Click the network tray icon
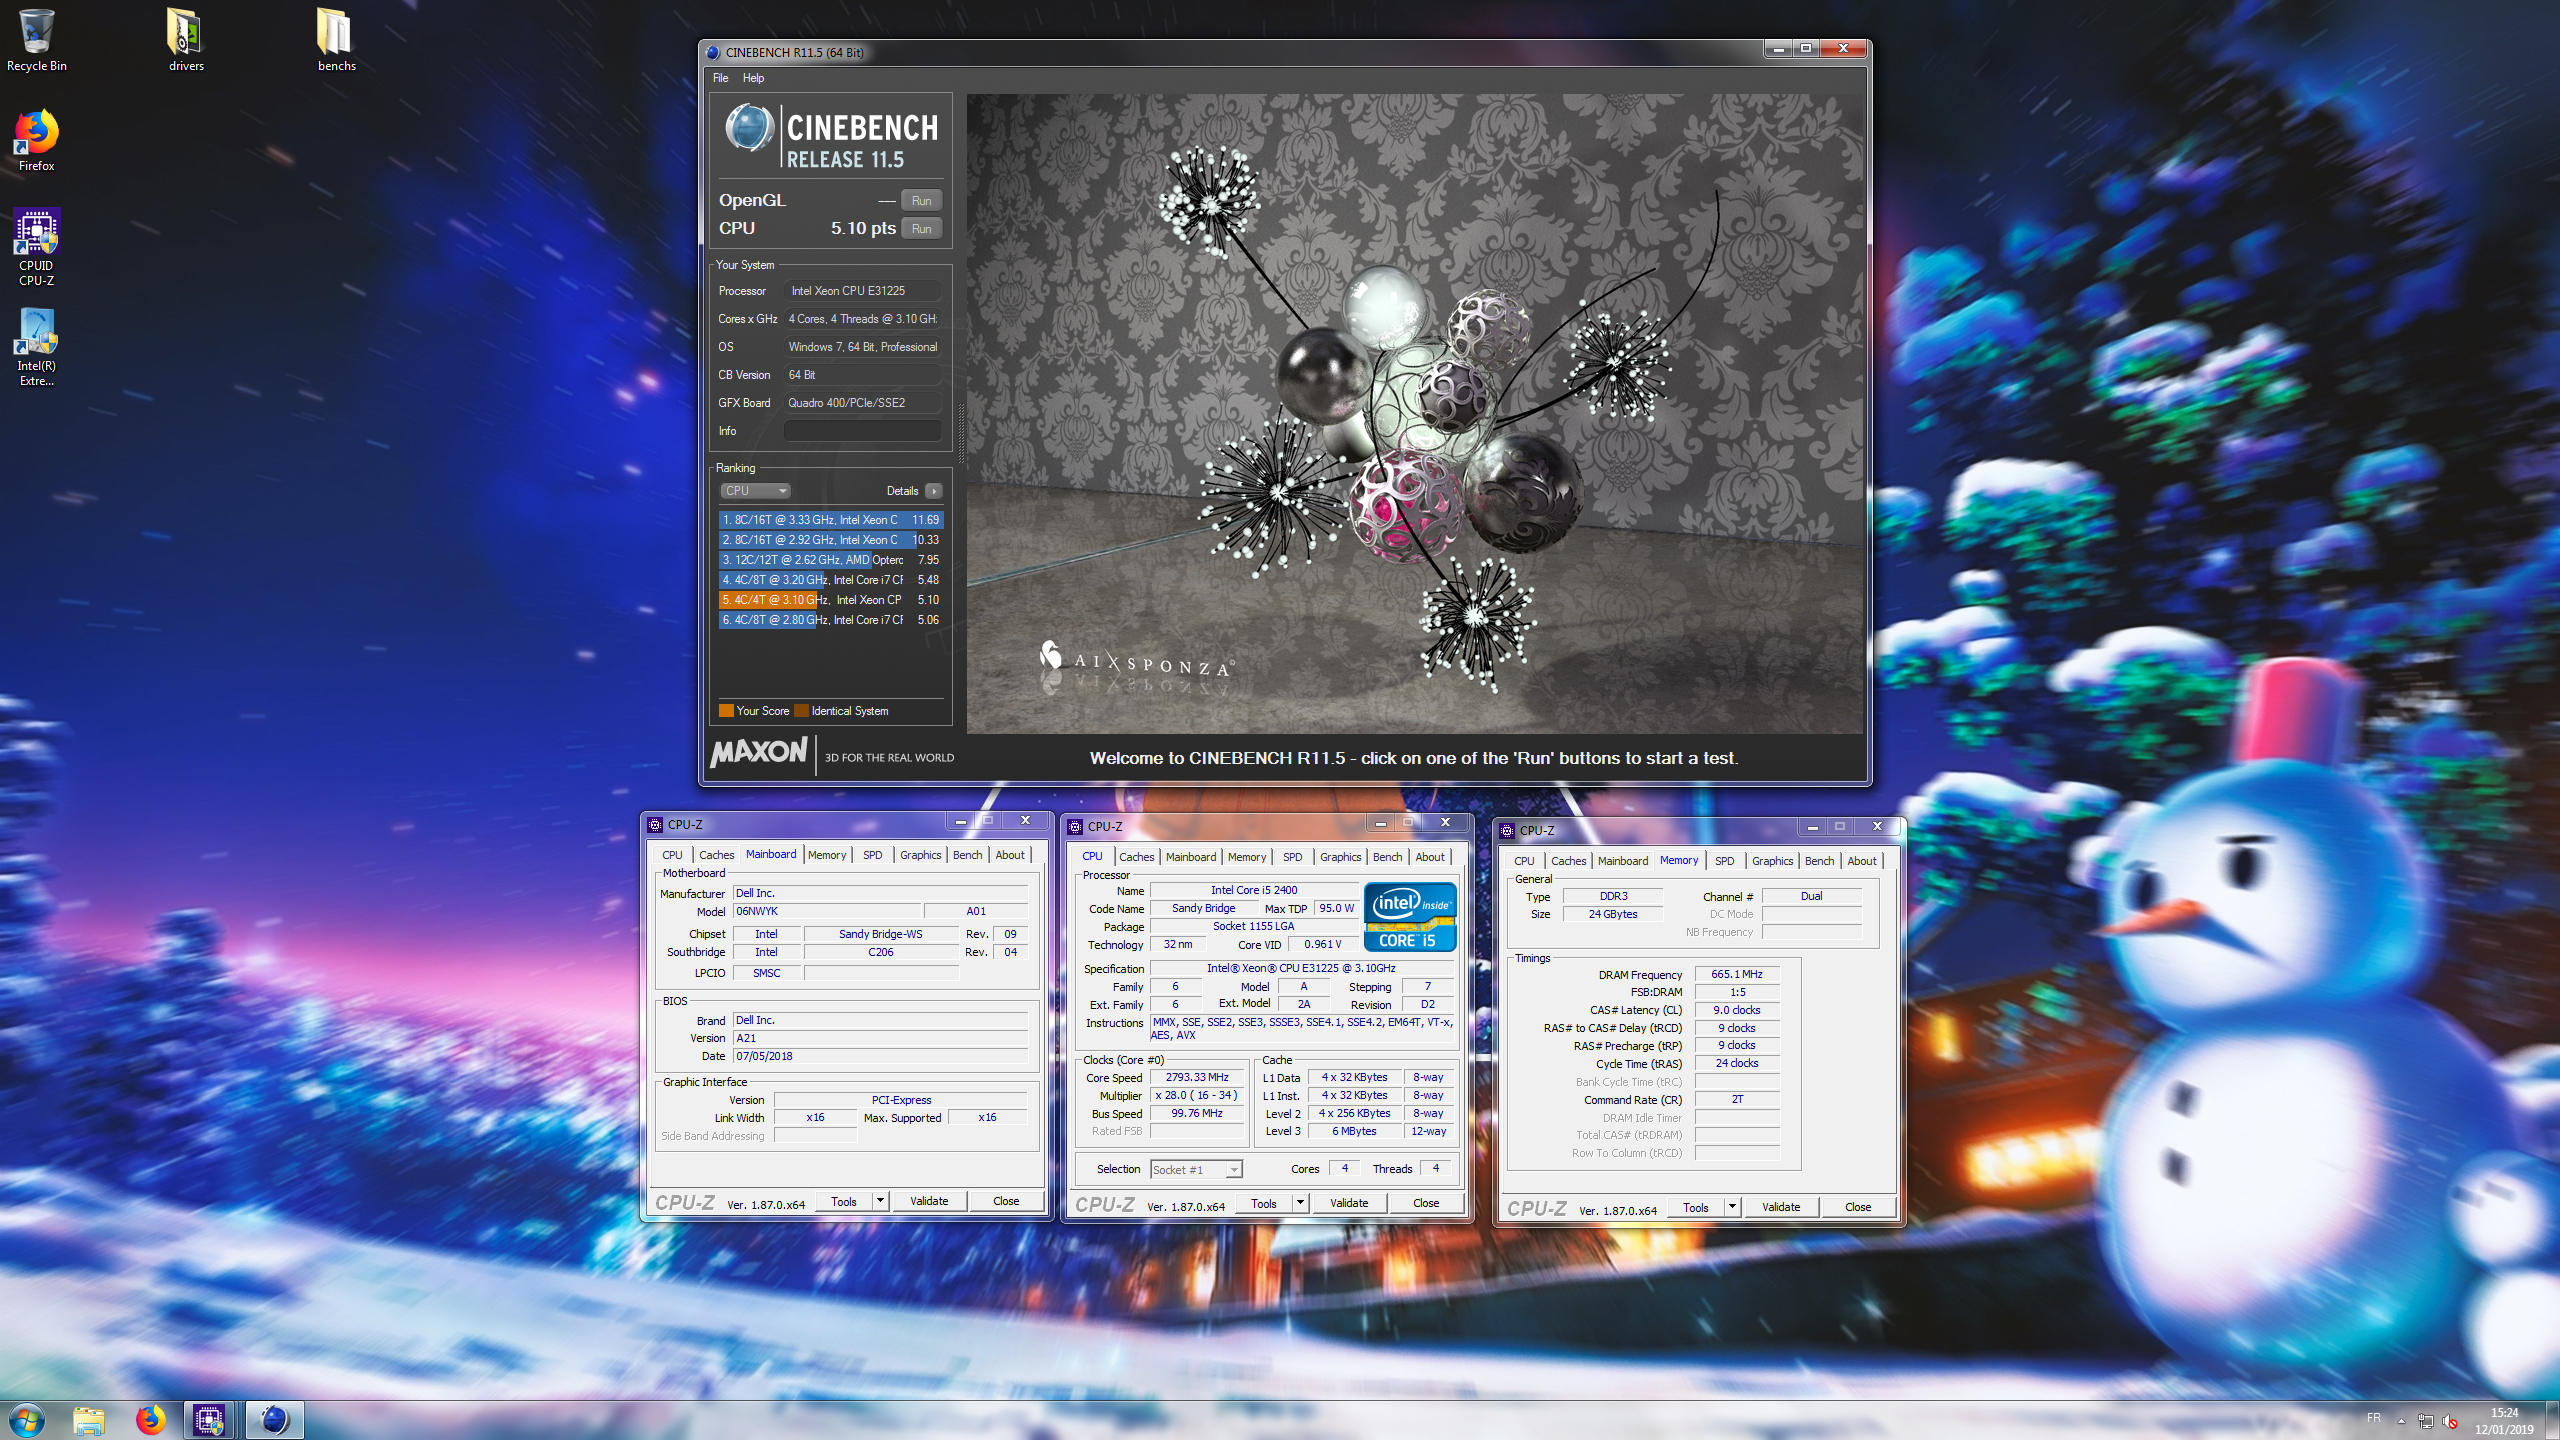This screenshot has width=2560, height=1440. (2425, 1421)
